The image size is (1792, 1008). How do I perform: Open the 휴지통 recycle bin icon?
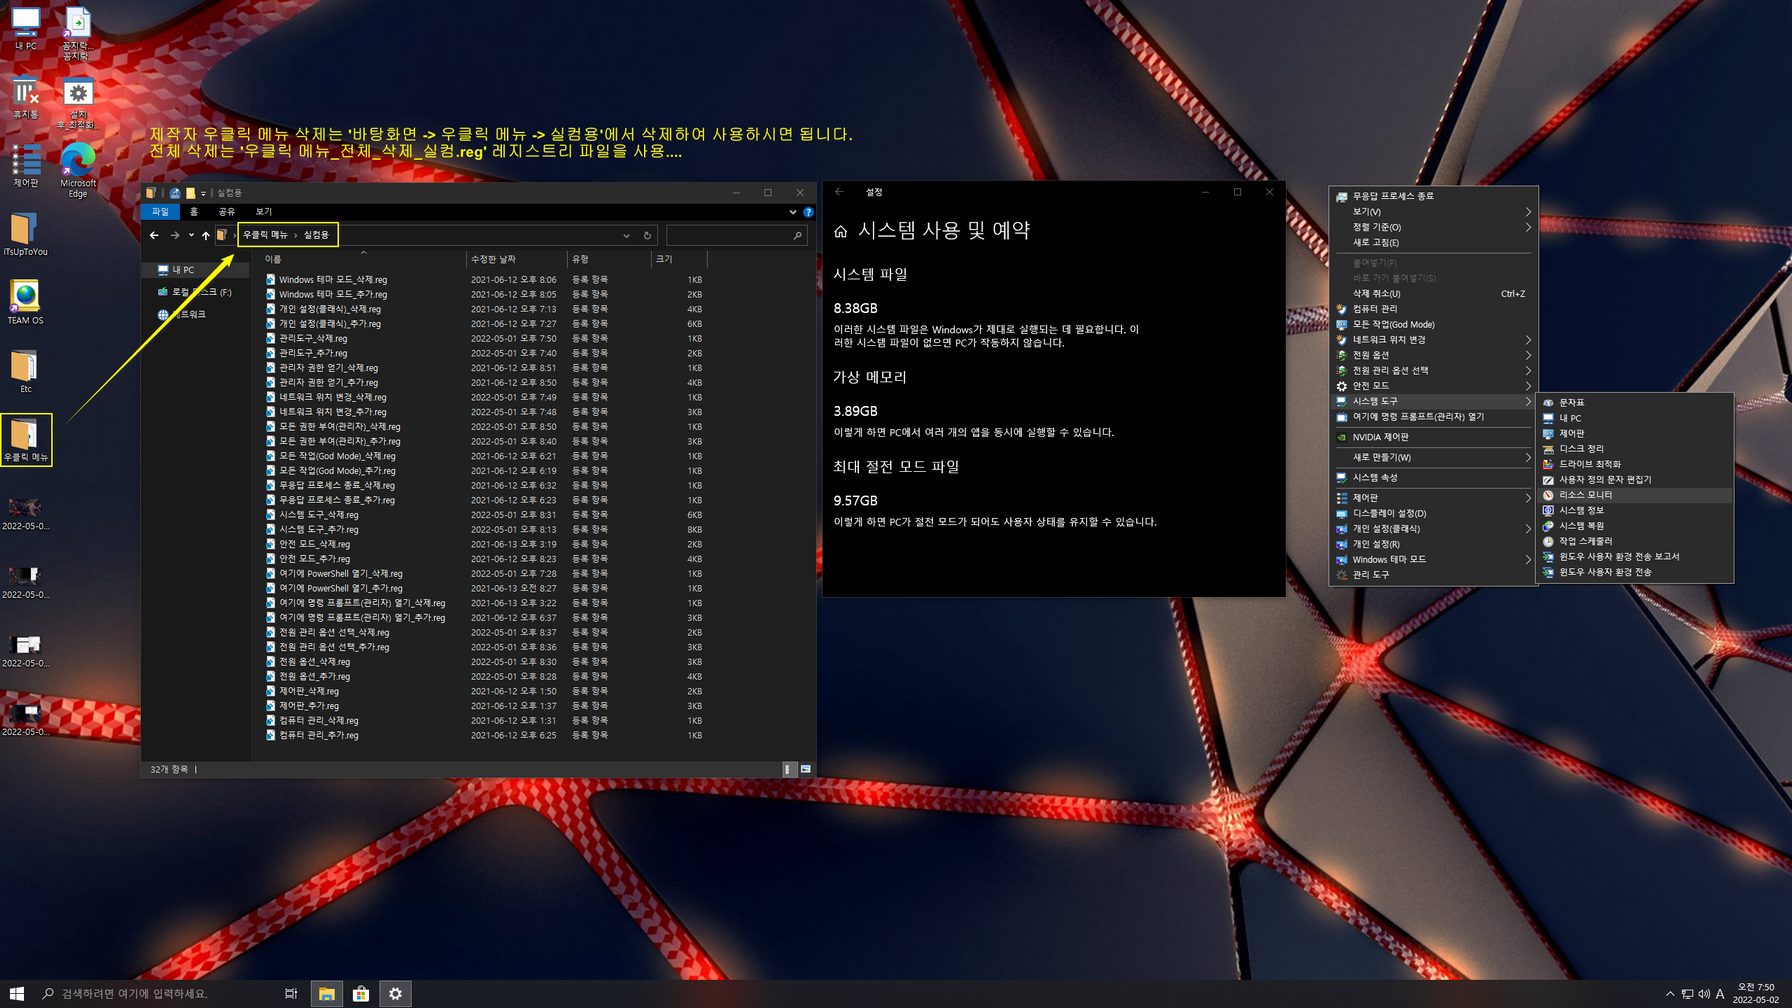[25, 99]
